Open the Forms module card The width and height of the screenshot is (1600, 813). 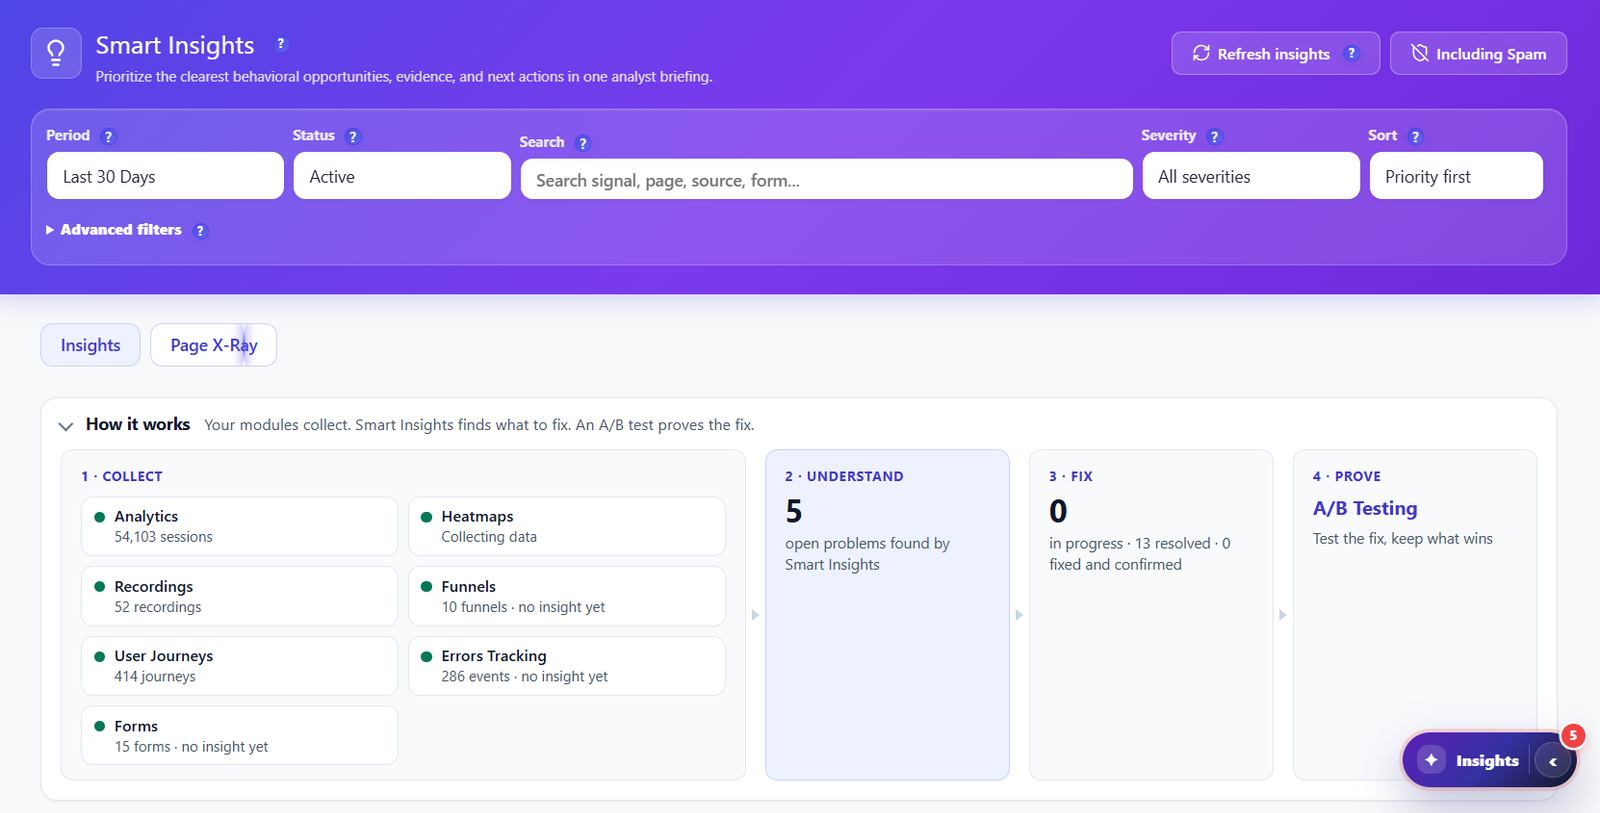(239, 735)
